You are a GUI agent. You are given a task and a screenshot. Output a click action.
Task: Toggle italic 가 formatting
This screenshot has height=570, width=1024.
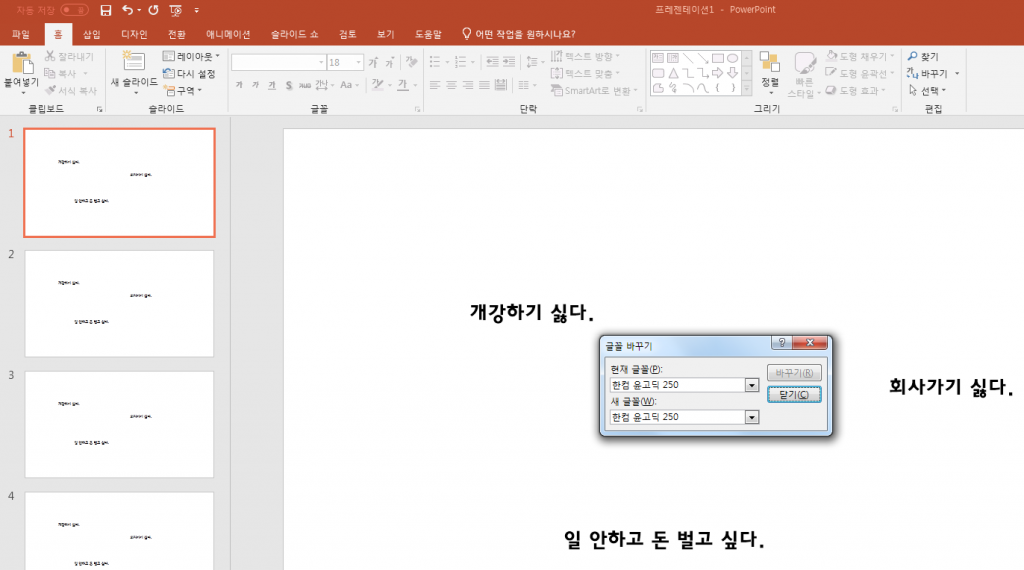point(255,85)
